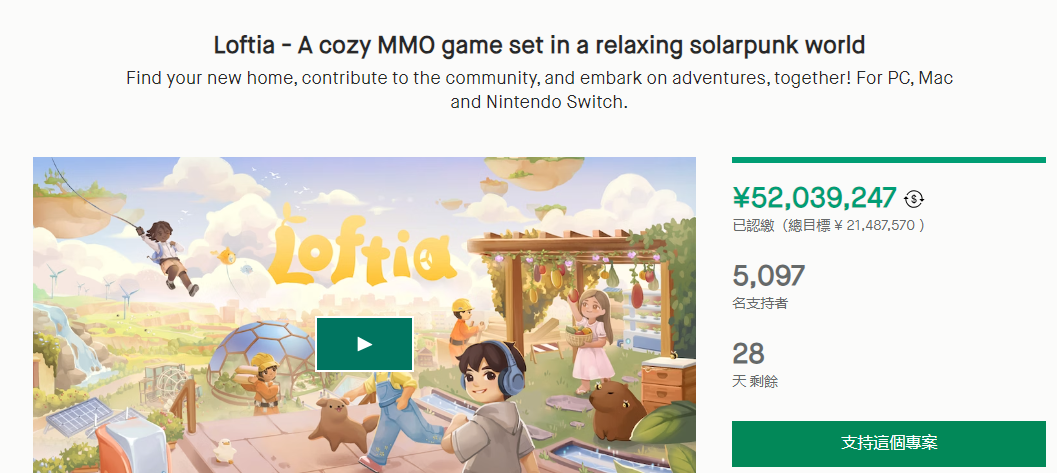Click the small white duck in the artwork
This screenshot has width=1057, height=473.
(x=223, y=449)
